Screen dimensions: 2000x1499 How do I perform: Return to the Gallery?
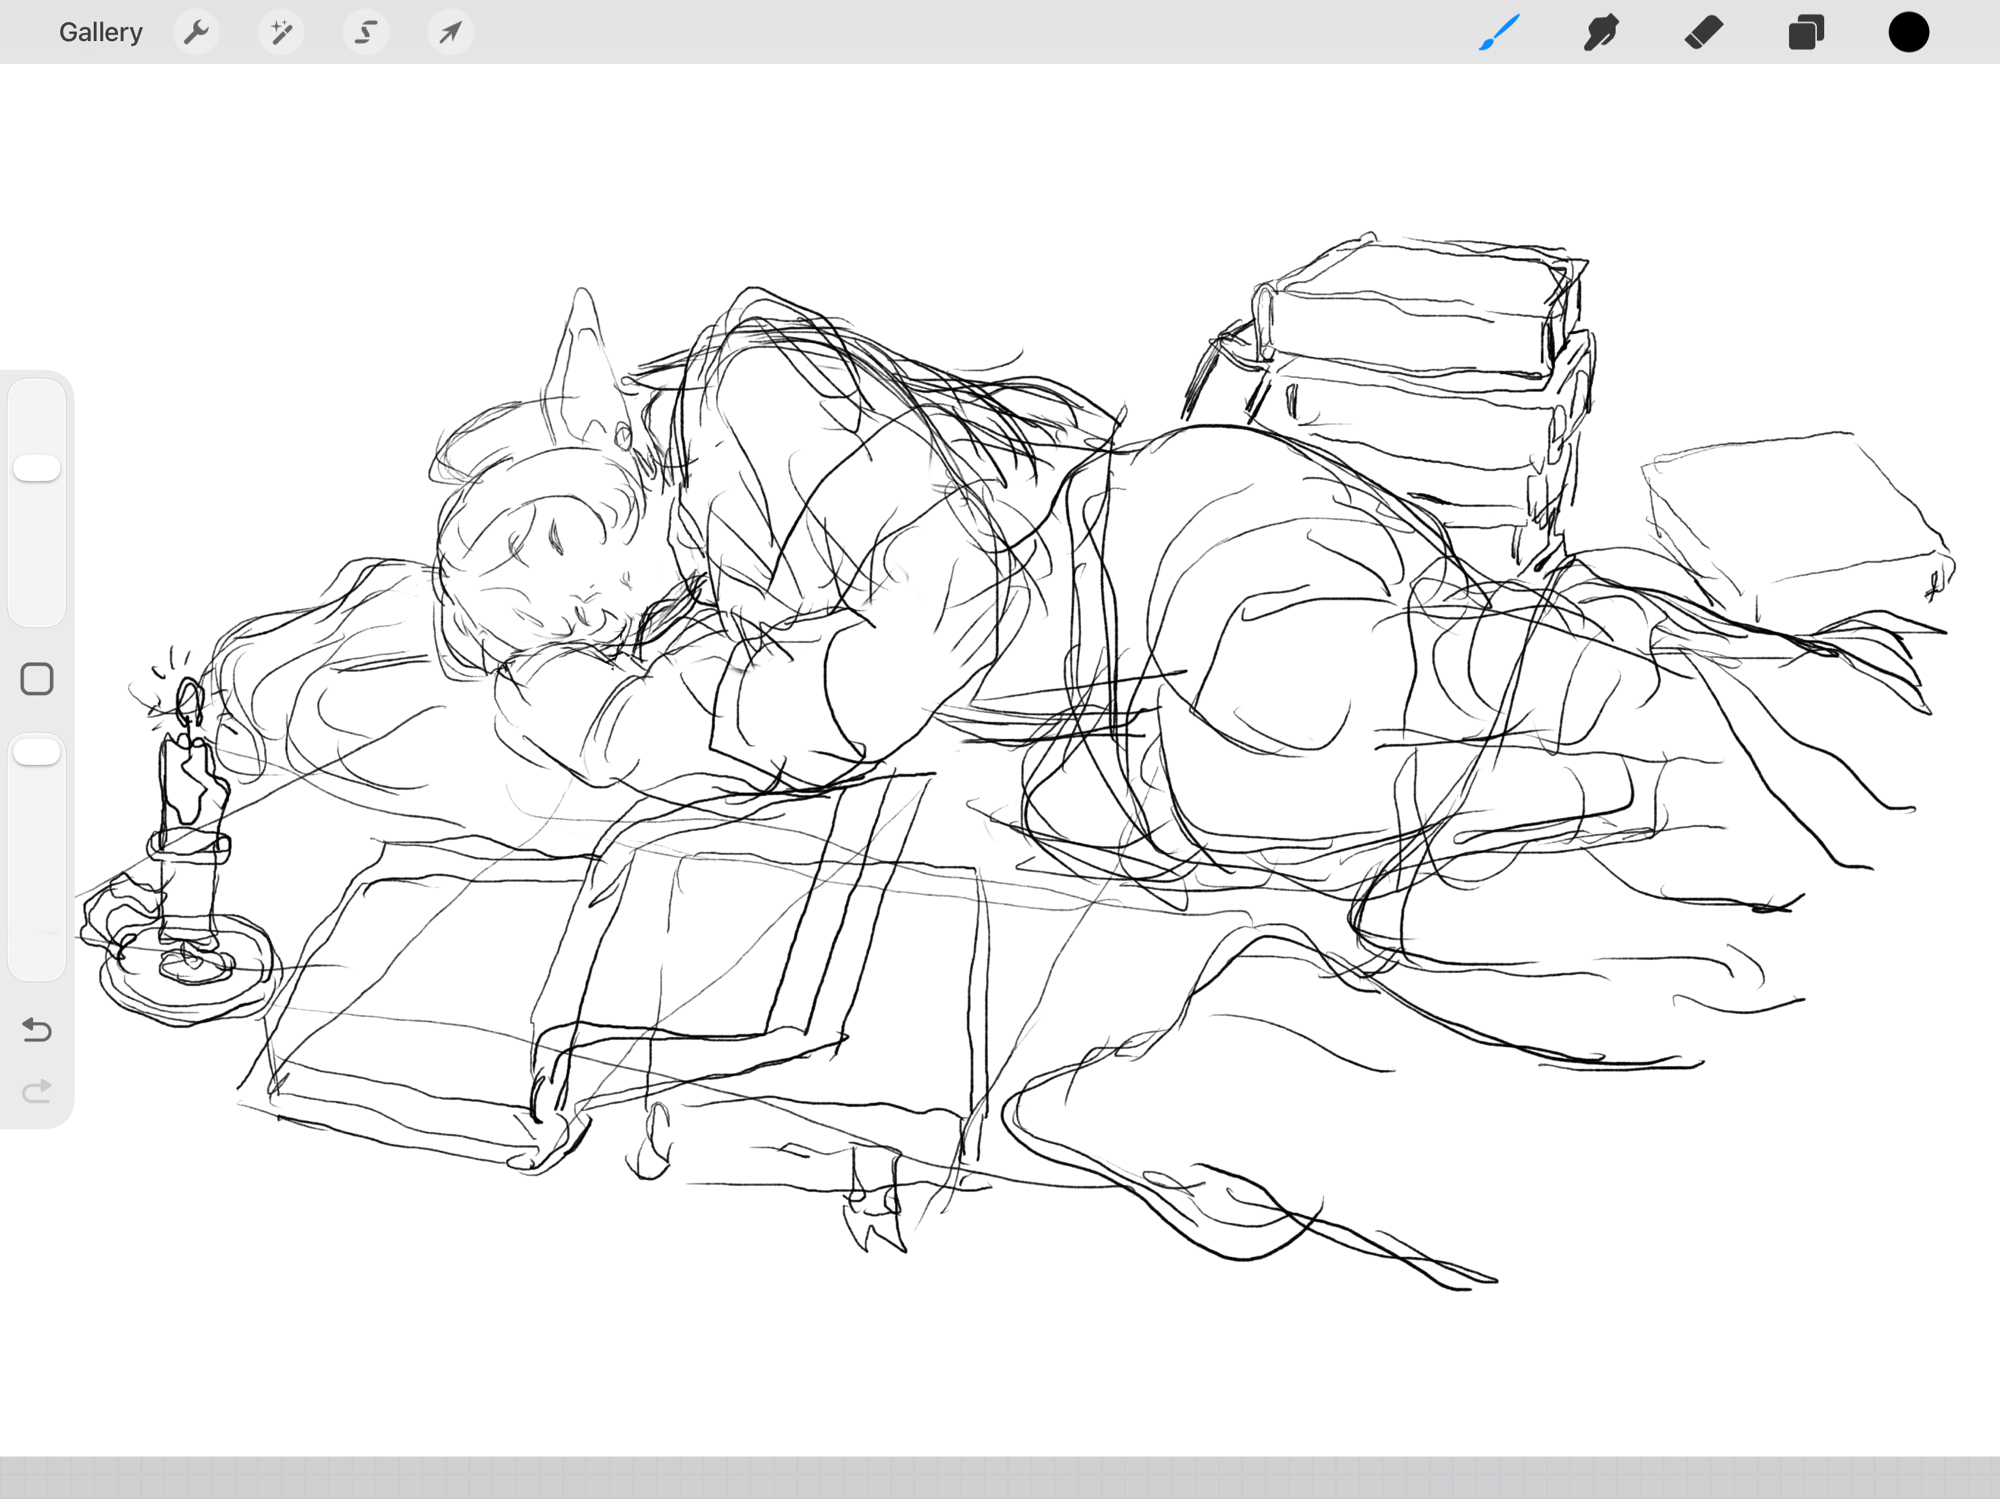(x=100, y=32)
